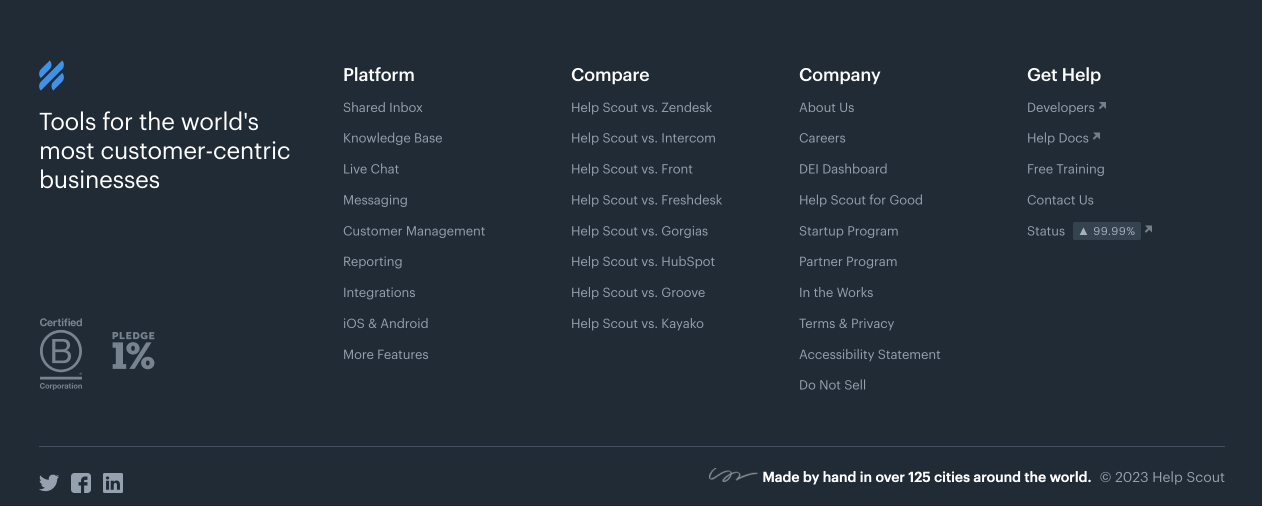Screen dimensions: 1262x507
Task: Click the Company column heading
Action: click(x=839, y=75)
